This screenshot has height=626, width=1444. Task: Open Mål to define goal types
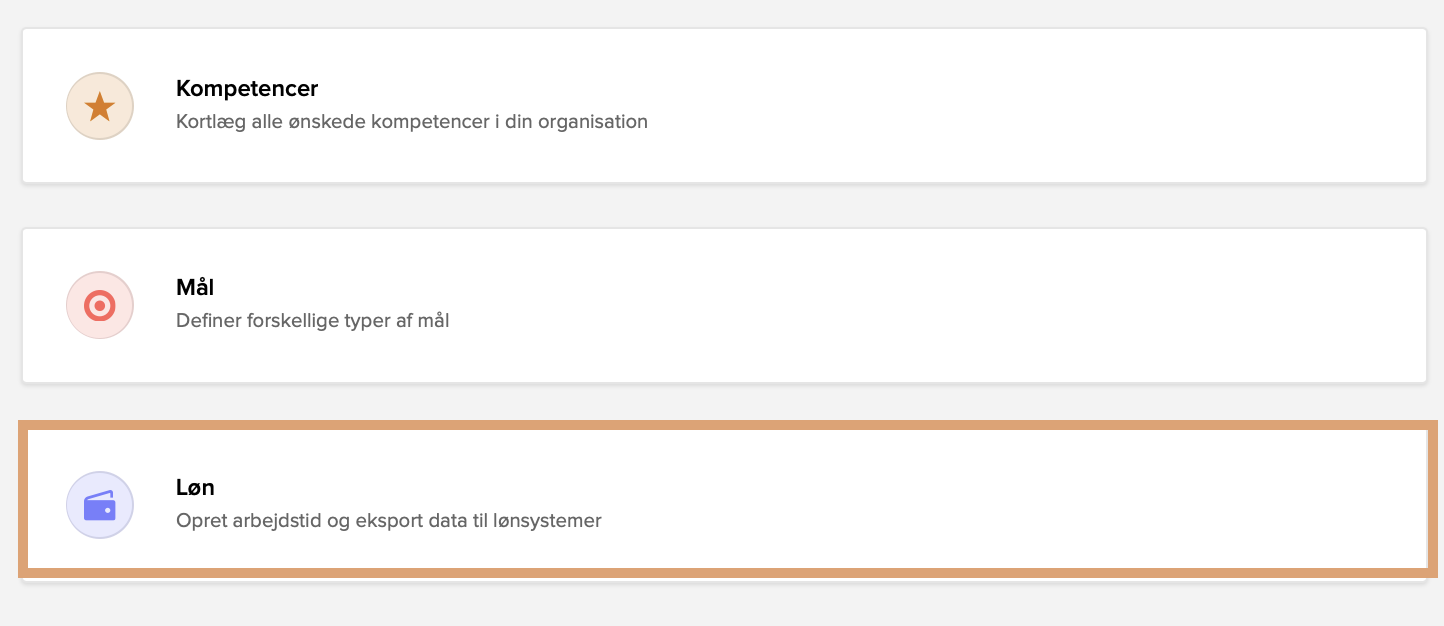pos(722,305)
